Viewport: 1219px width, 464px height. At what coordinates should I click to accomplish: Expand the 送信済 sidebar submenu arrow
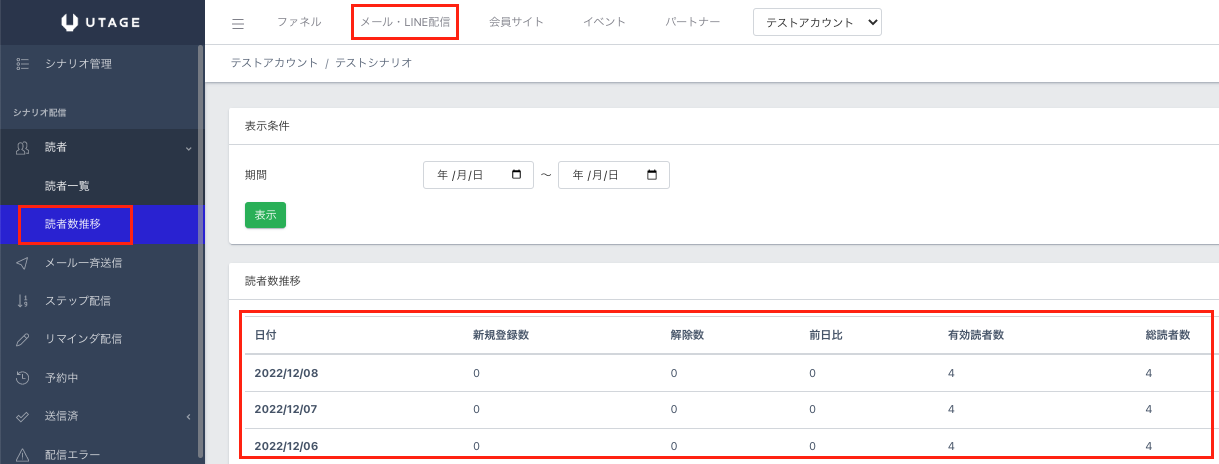point(188,417)
